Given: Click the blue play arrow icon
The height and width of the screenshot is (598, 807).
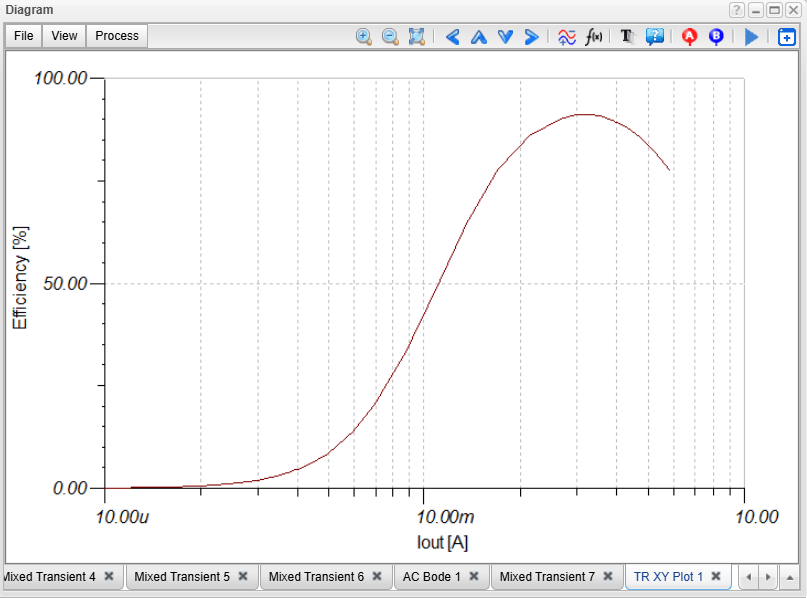Looking at the screenshot, I should (752, 37).
